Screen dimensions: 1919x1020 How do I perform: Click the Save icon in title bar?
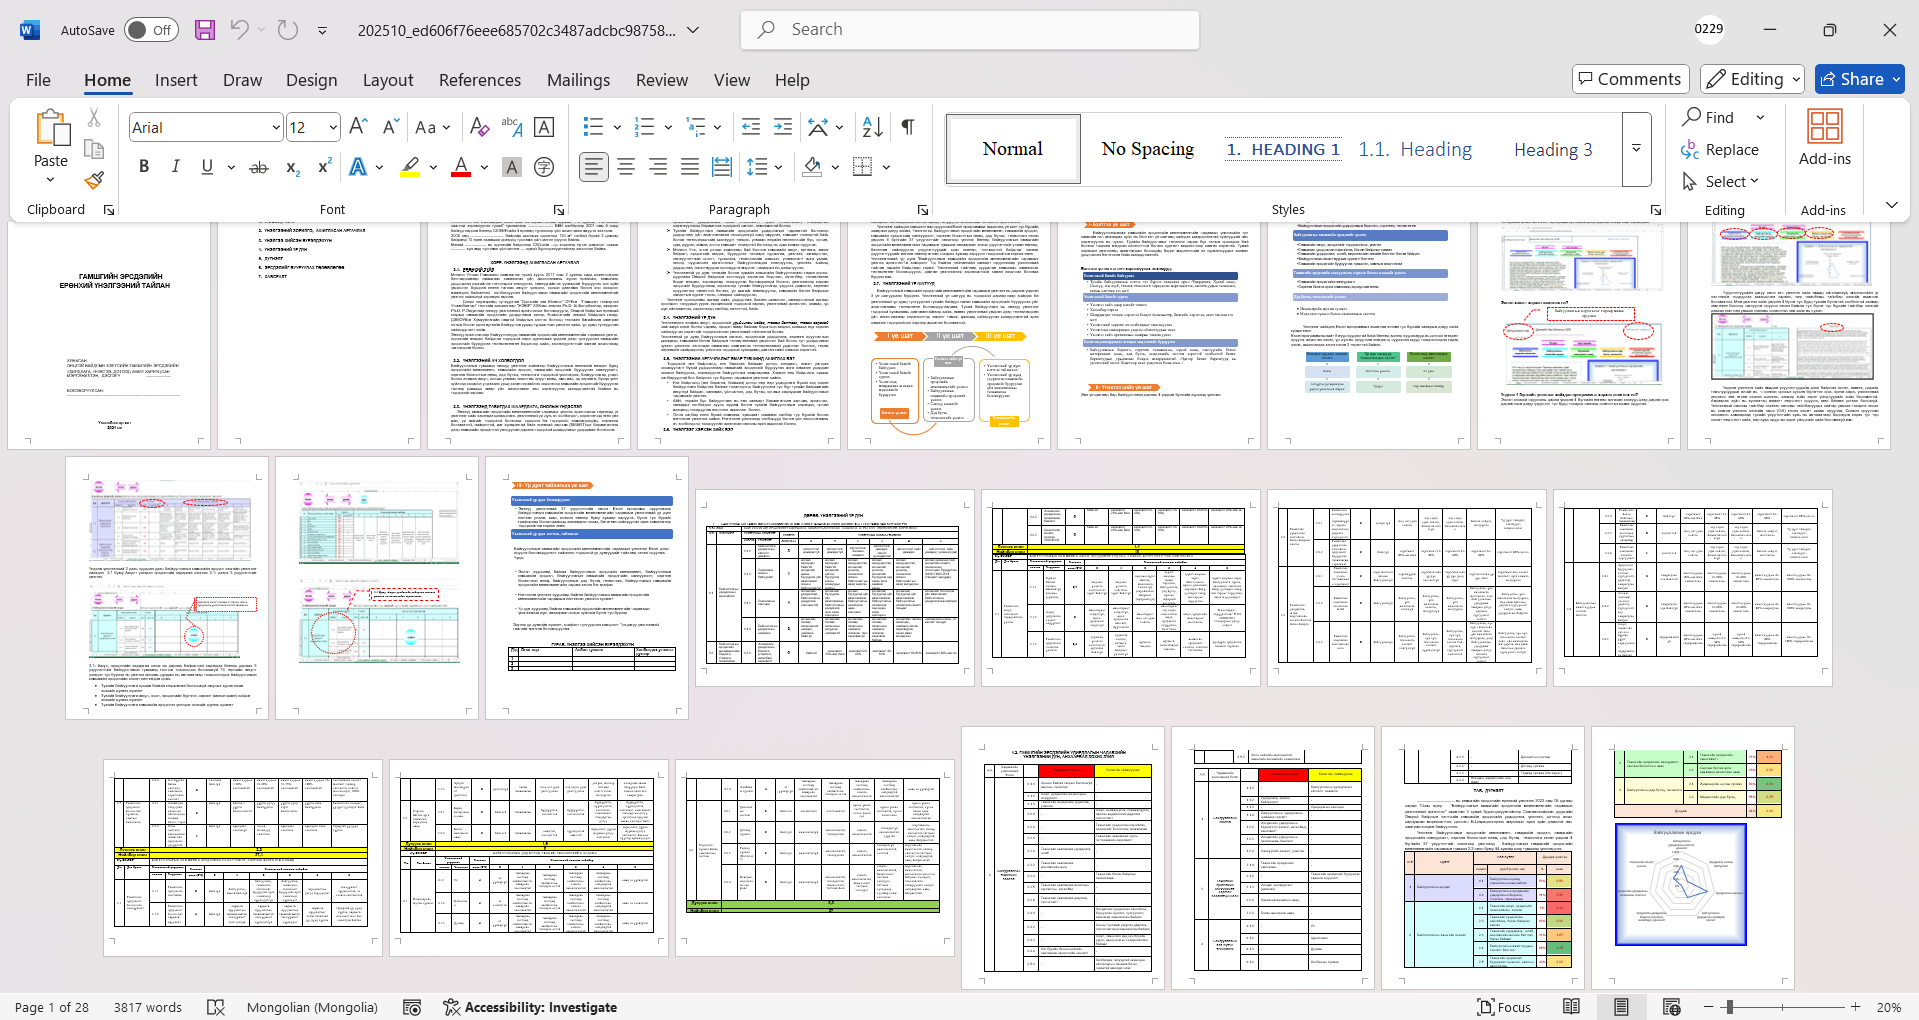(x=205, y=30)
